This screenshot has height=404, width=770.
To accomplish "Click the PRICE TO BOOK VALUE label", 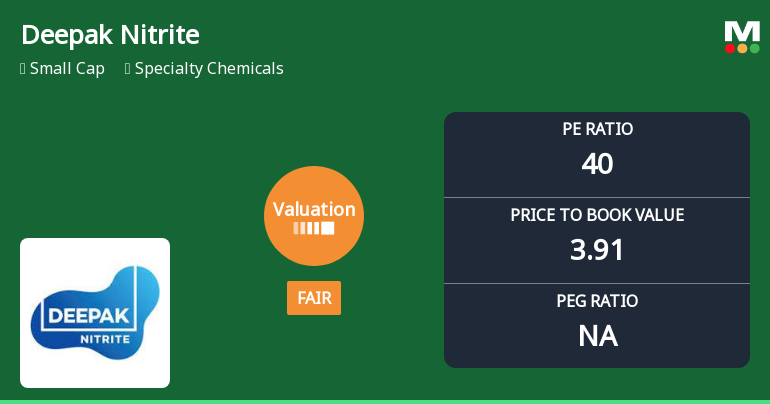I will point(597,215).
